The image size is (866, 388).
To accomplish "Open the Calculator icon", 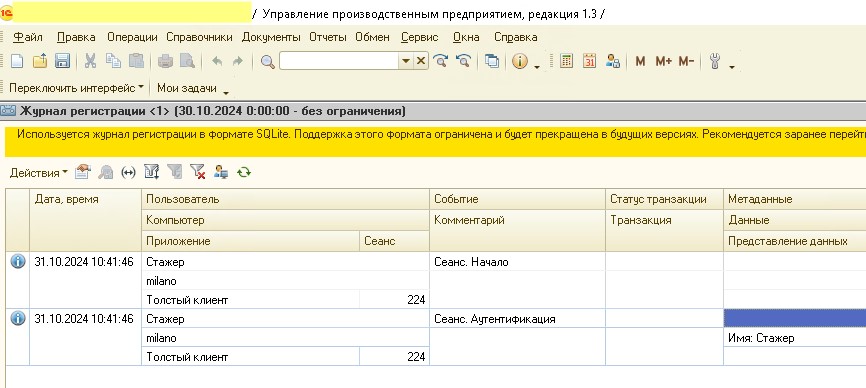I will 566,61.
